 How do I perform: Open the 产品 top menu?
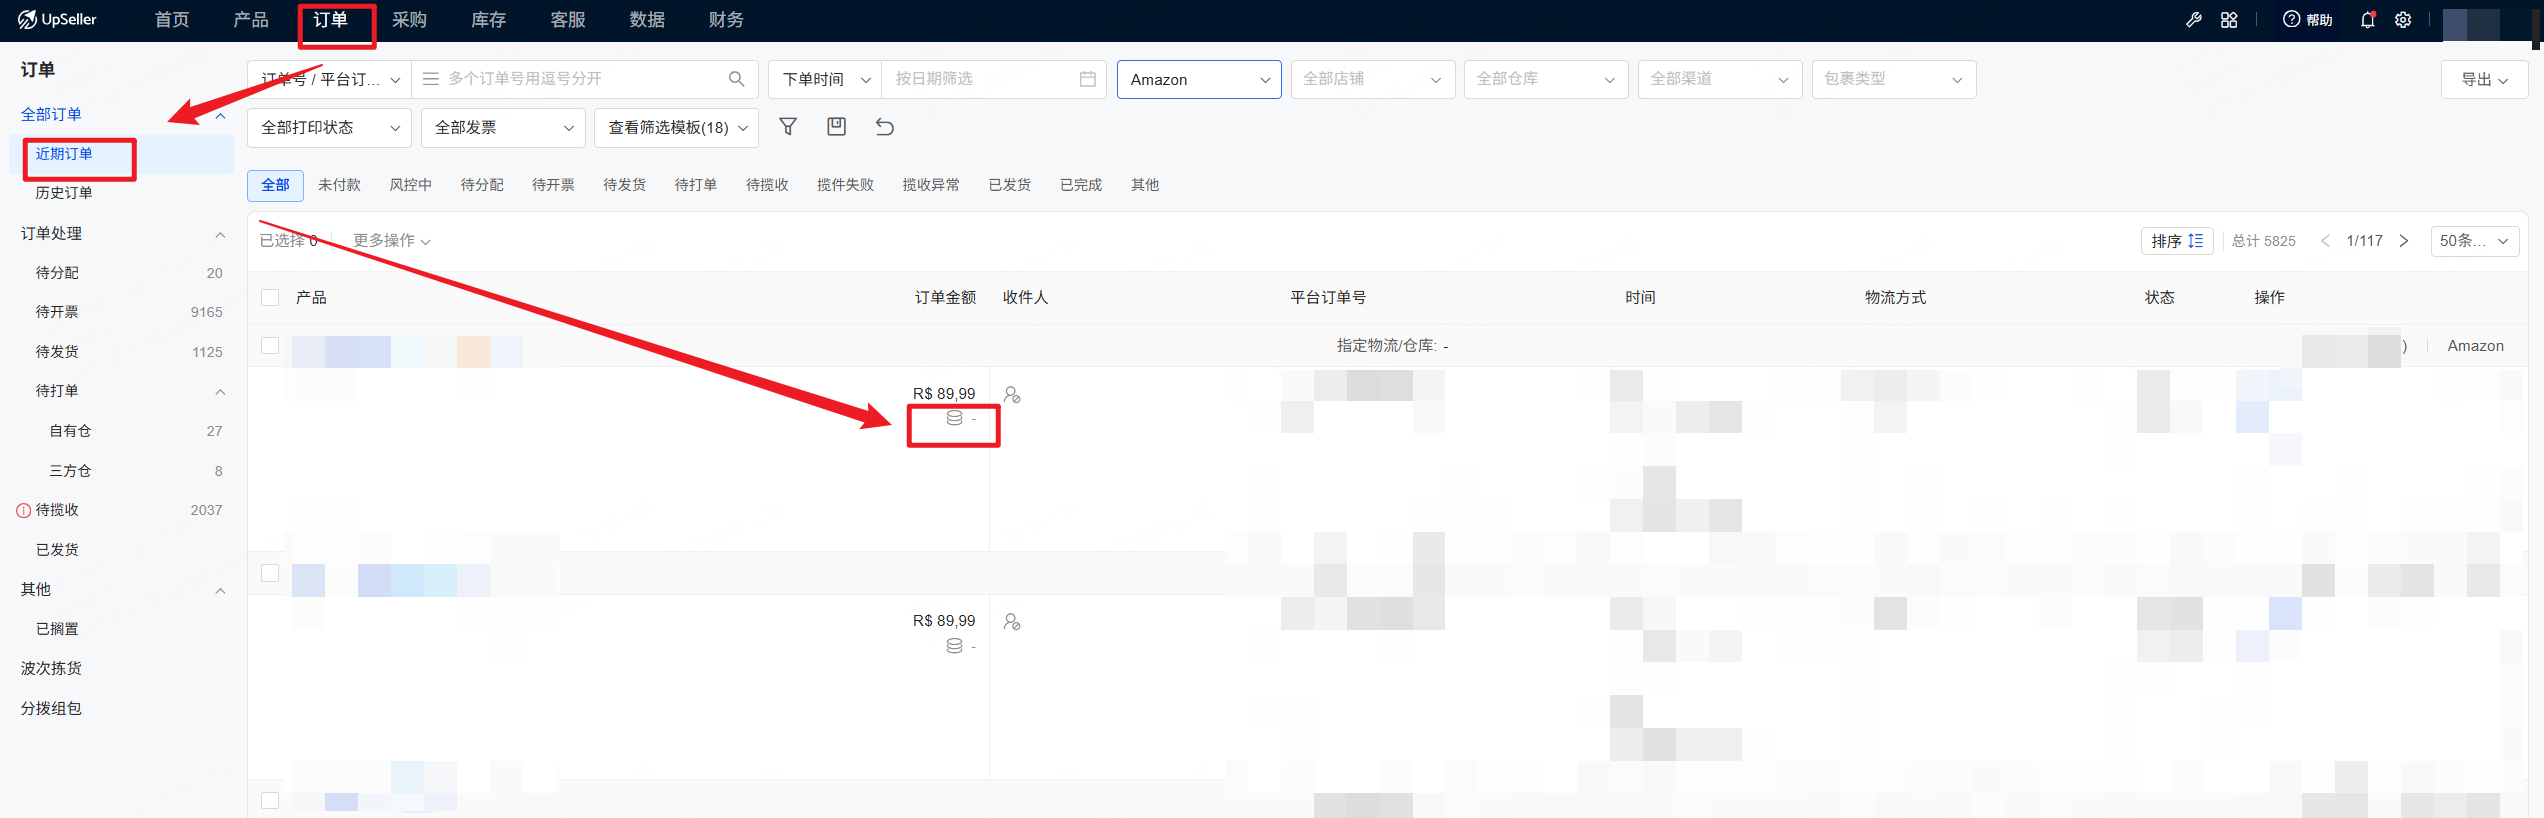(x=251, y=20)
